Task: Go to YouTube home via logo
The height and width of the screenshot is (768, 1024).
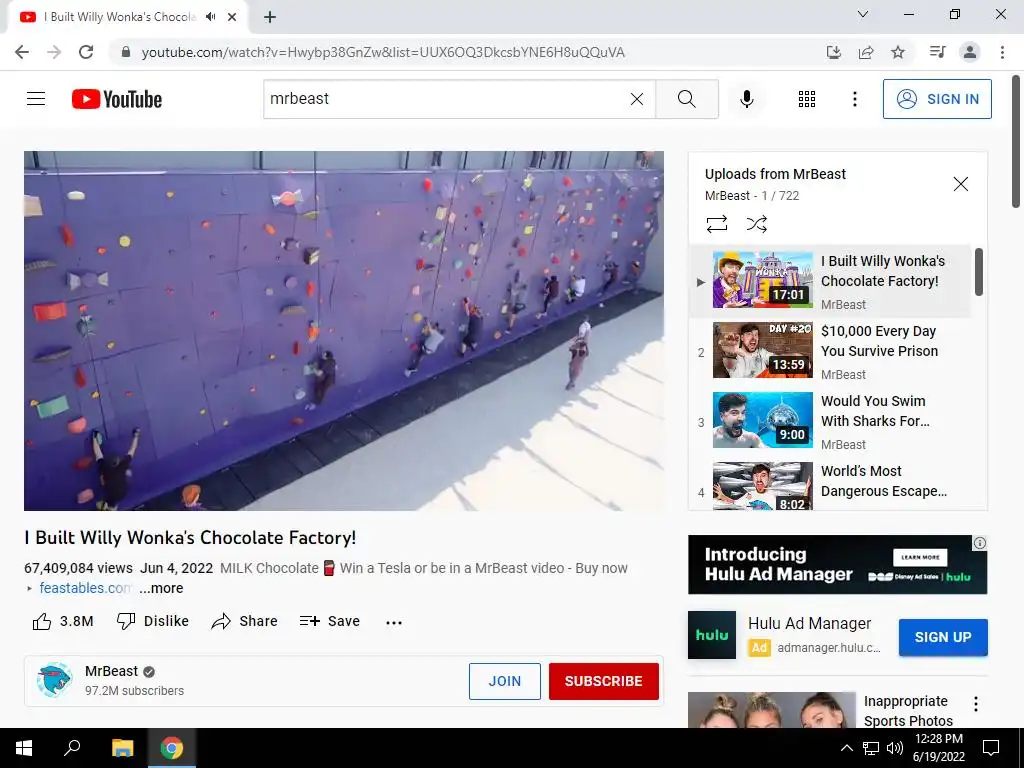Action: click(x=117, y=99)
